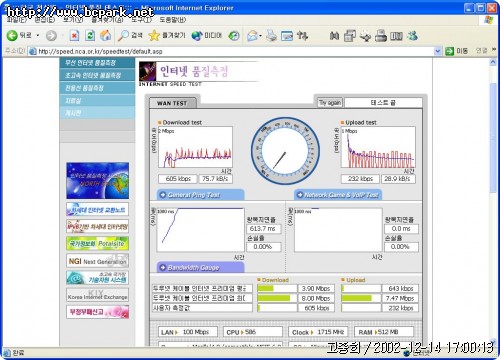The width and height of the screenshot is (500, 360).
Task: Select the WAN TEST tab
Action: coord(173,103)
